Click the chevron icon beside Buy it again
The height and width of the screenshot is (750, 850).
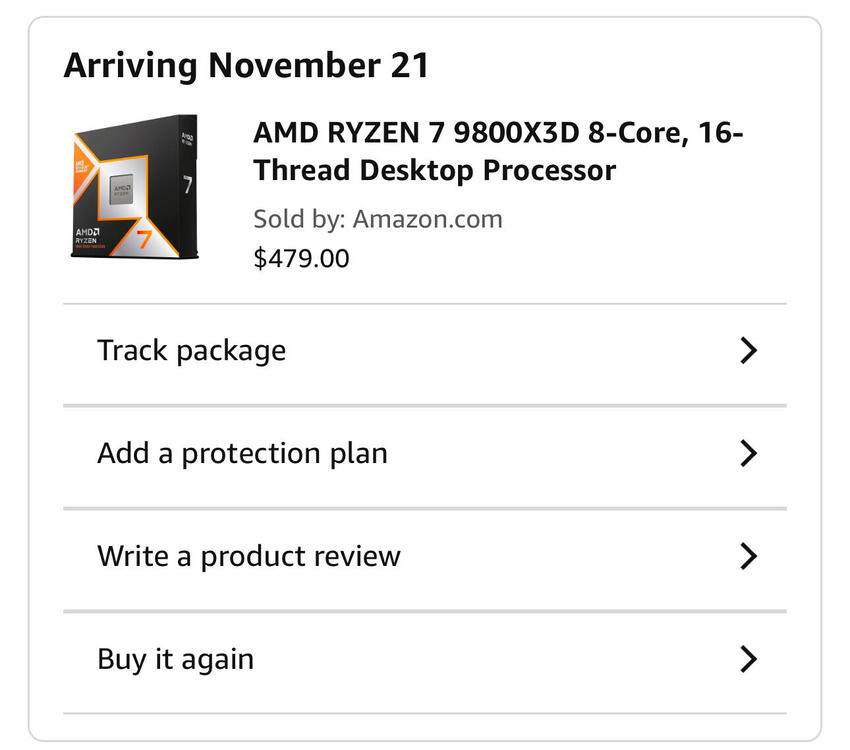coord(748,660)
